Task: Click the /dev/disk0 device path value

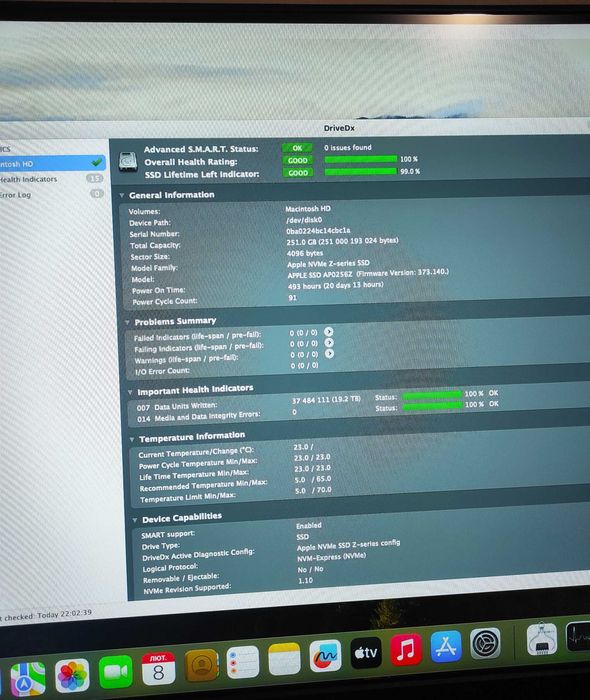Action: [x=304, y=220]
